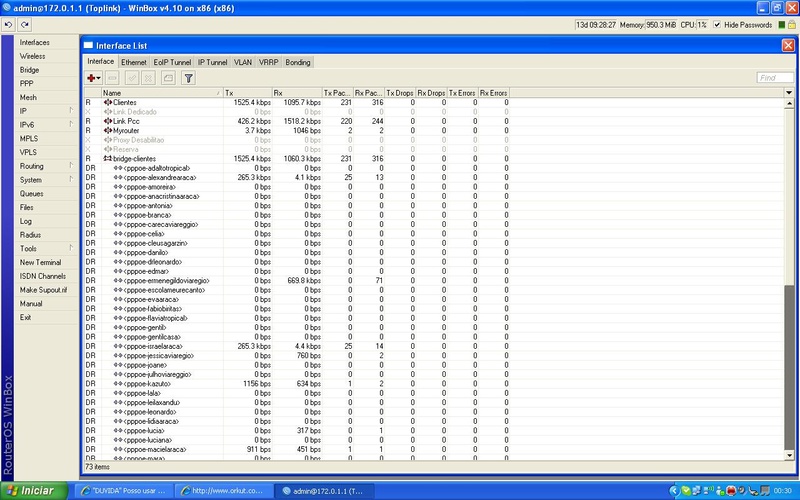Click the scrollbar up arrow in the list
Image resolution: width=800 pixels, height=500 pixels.
(x=789, y=103)
